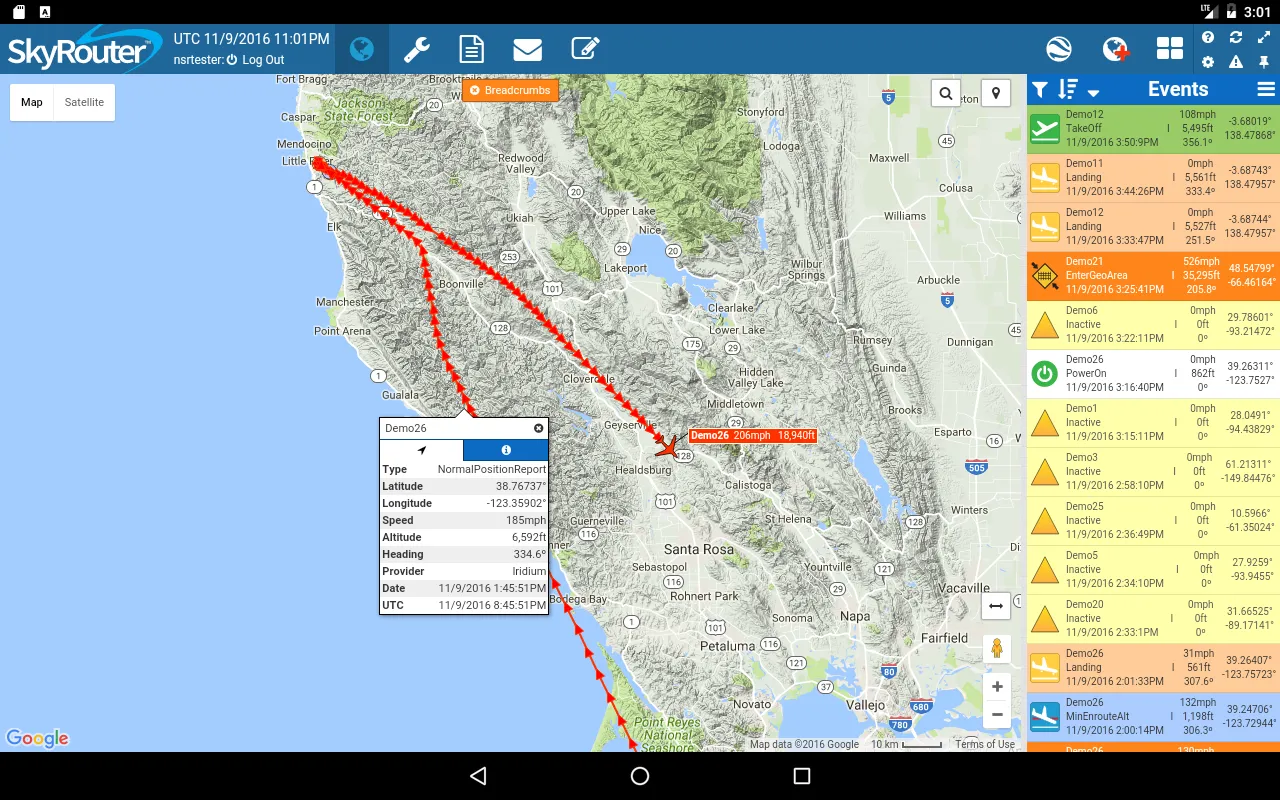1280x800 pixels.
Task: Open the document reports icon
Action: point(472,49)
